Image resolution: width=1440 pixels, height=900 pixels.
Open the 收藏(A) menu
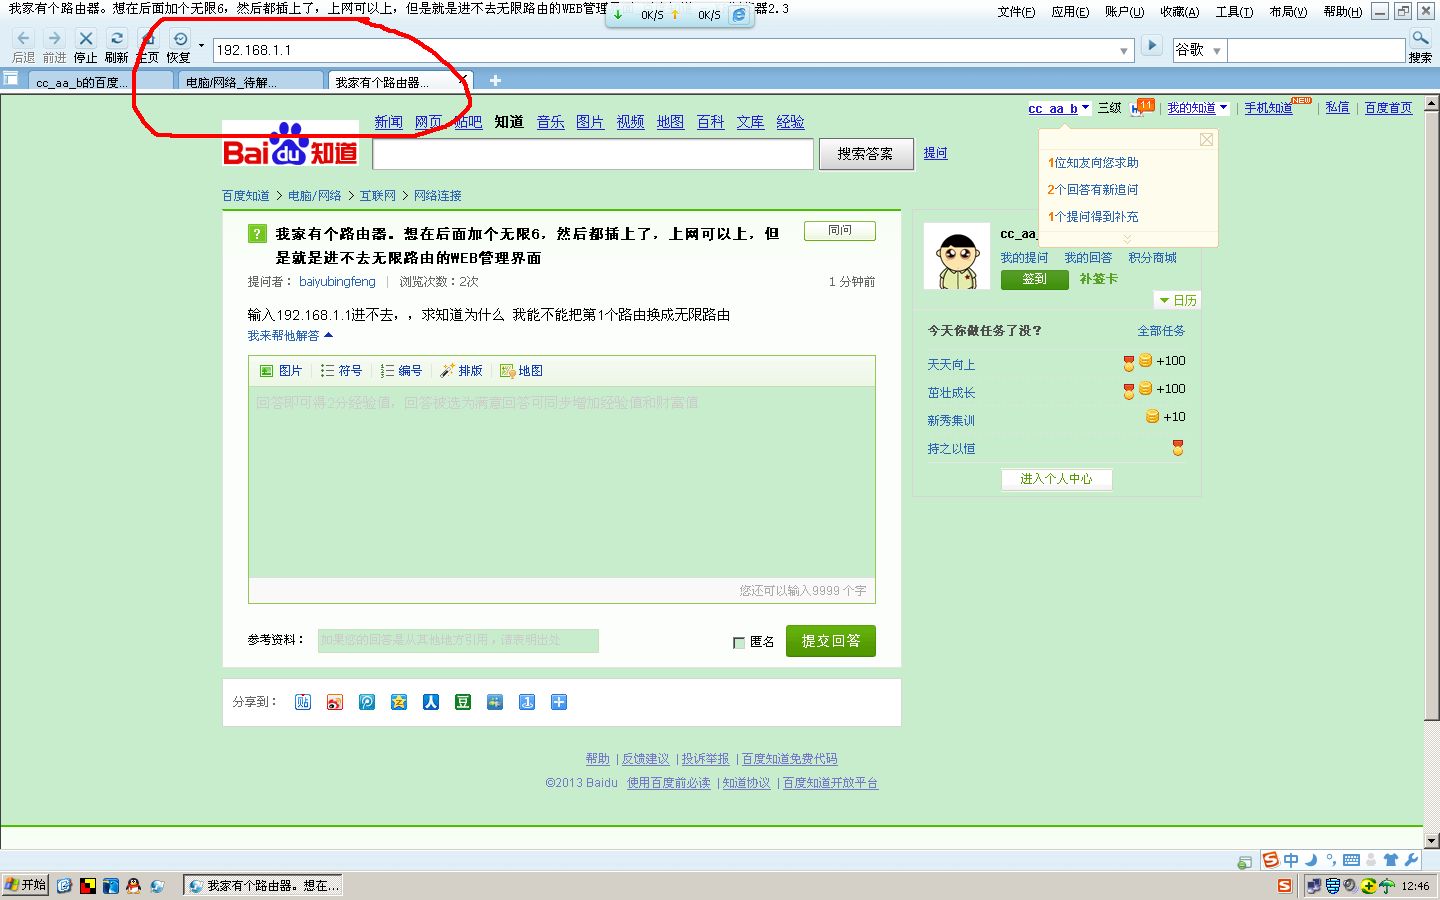click(x=1179, y=12)
